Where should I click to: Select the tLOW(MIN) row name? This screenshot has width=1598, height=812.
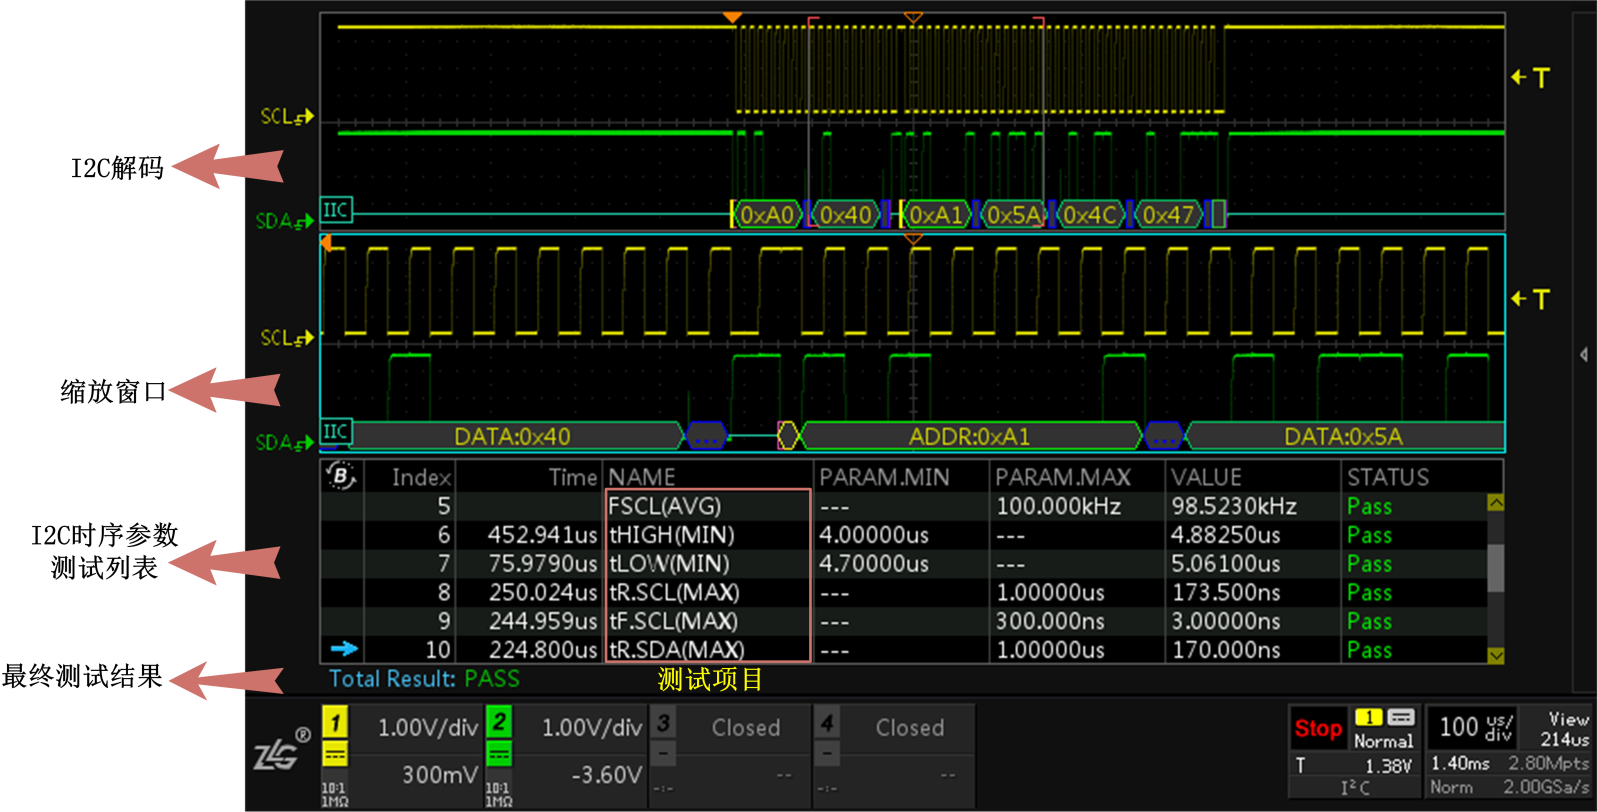669,564
